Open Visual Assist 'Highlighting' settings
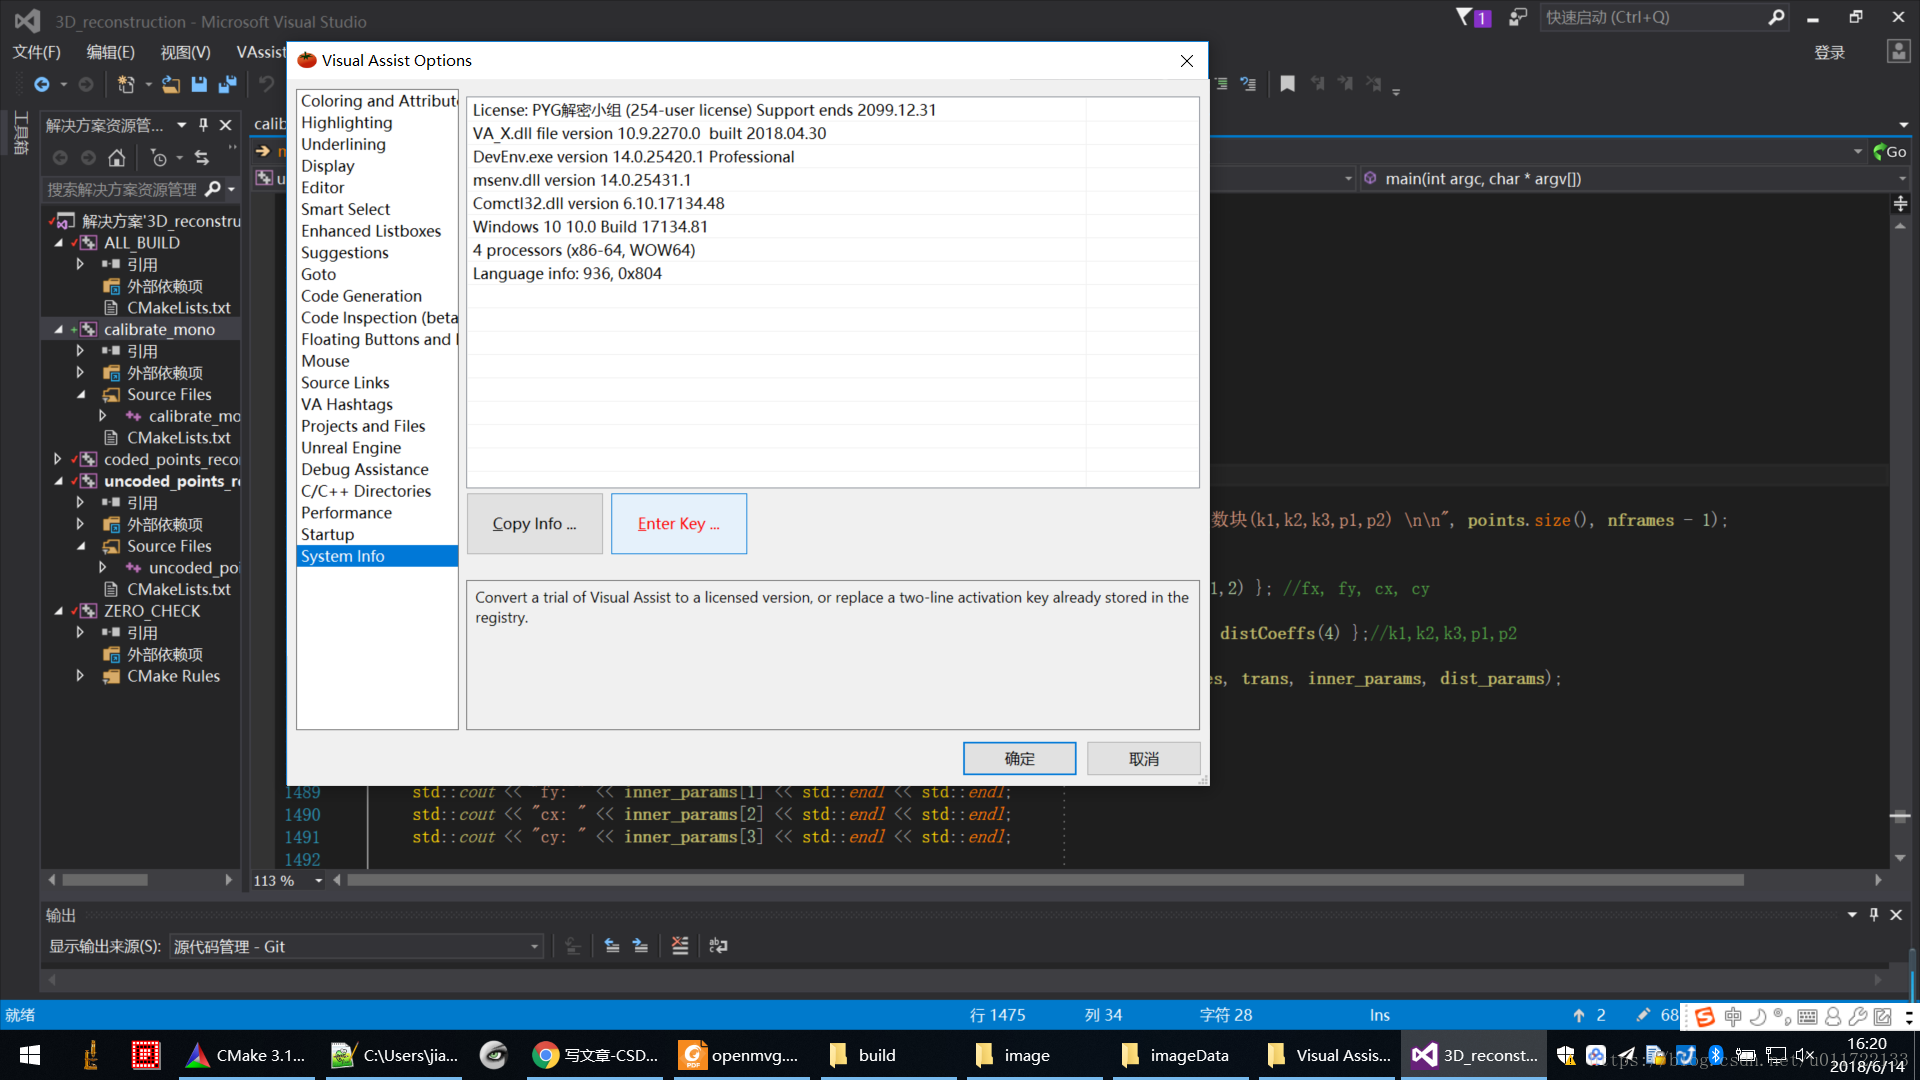The height and width of the screenshot is (1080, 1920). pyautogui.click(x=347, y=121)
